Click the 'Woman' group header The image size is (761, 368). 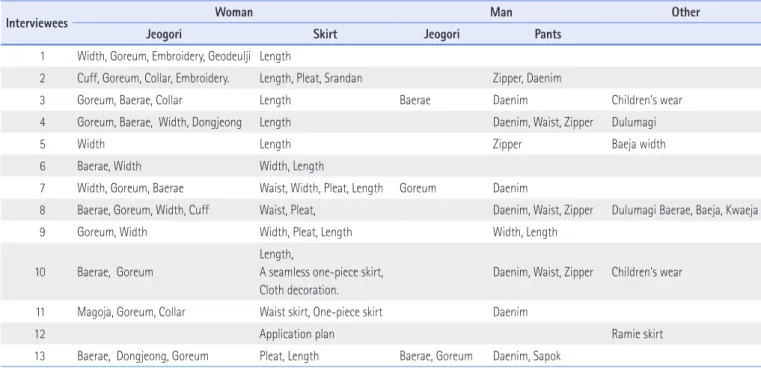pyautogui.click(x=234, y=12)
